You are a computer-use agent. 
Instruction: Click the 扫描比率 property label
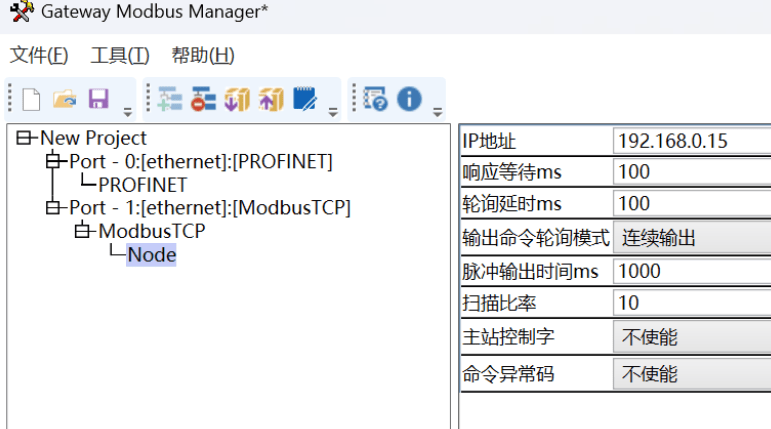(x=499, y=303)
